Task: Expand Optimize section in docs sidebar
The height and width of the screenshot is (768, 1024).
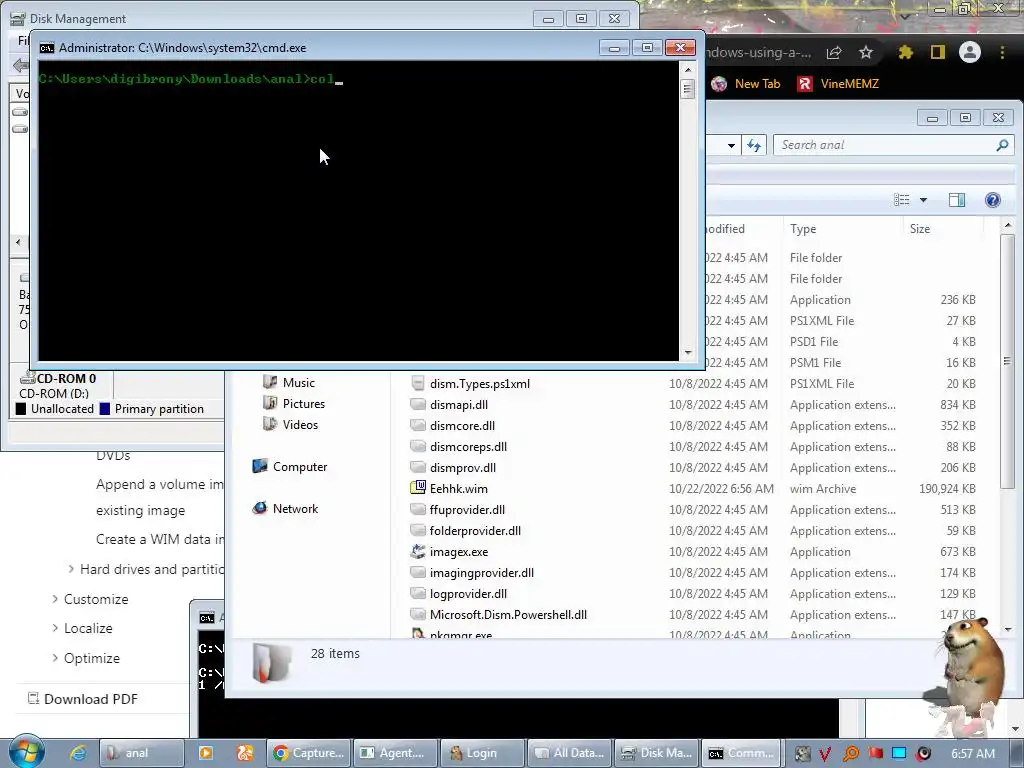Action: coord(55,658)
